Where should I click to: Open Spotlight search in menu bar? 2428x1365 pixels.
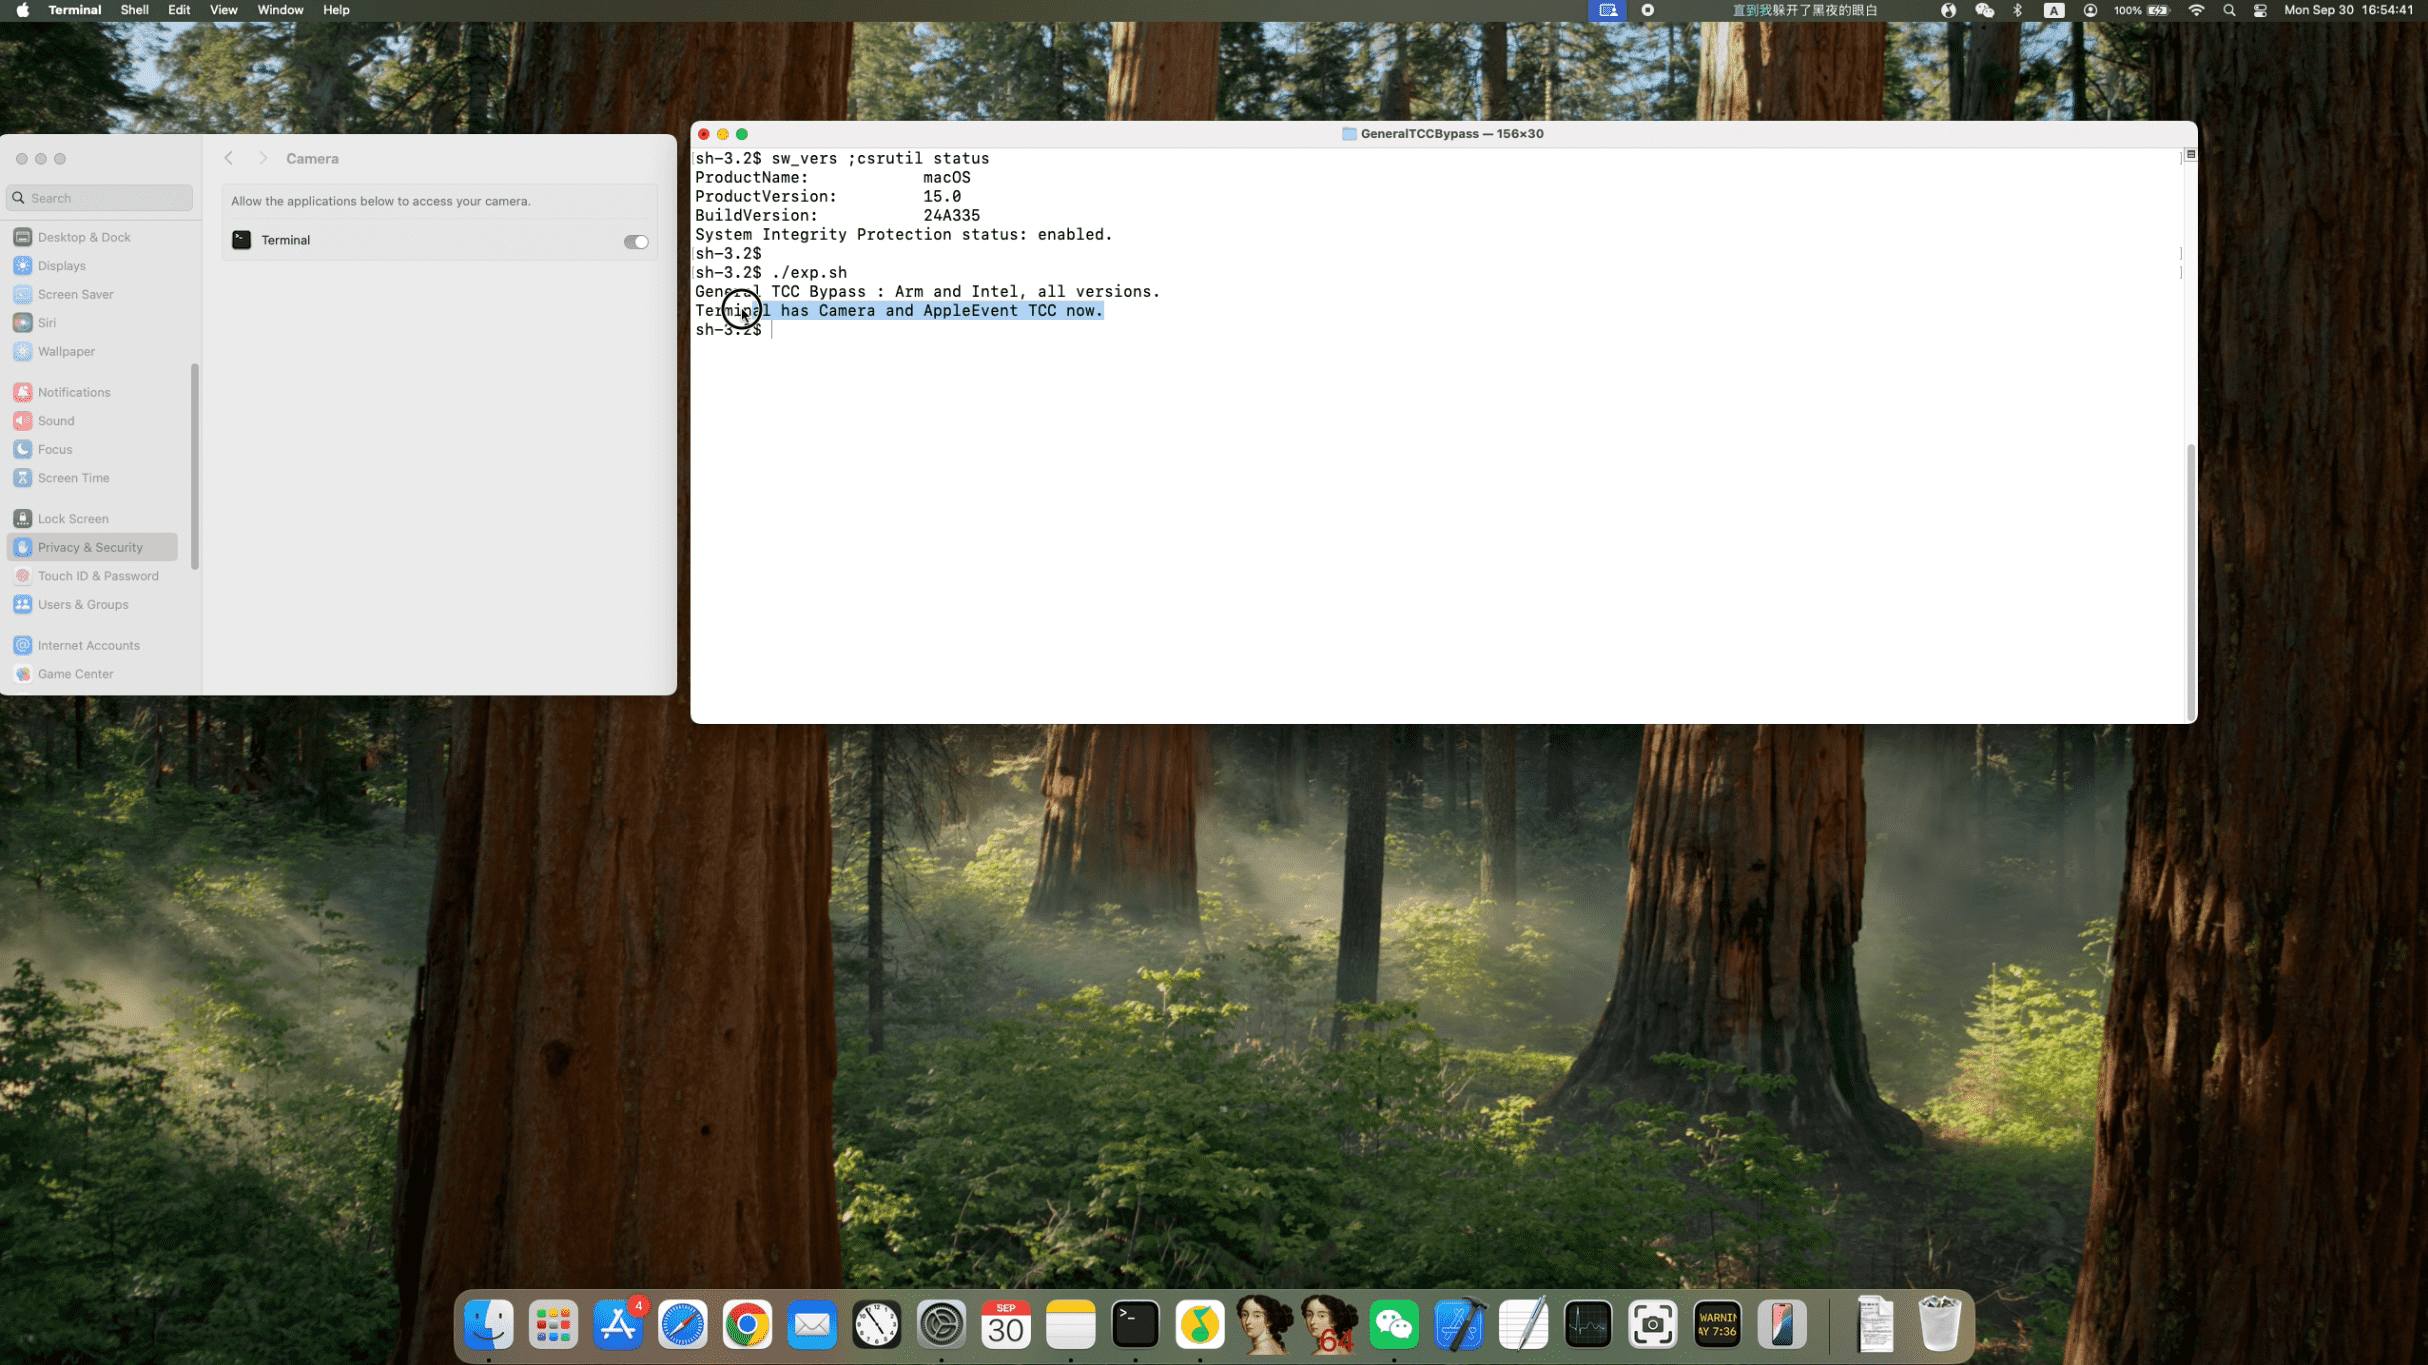tap(2229, 10)
